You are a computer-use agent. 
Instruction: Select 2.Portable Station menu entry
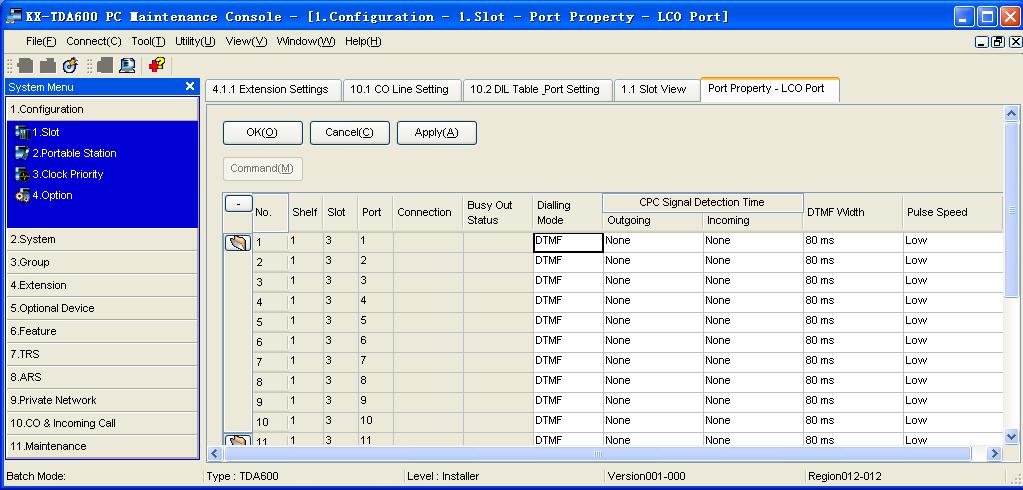coord(74,153)
